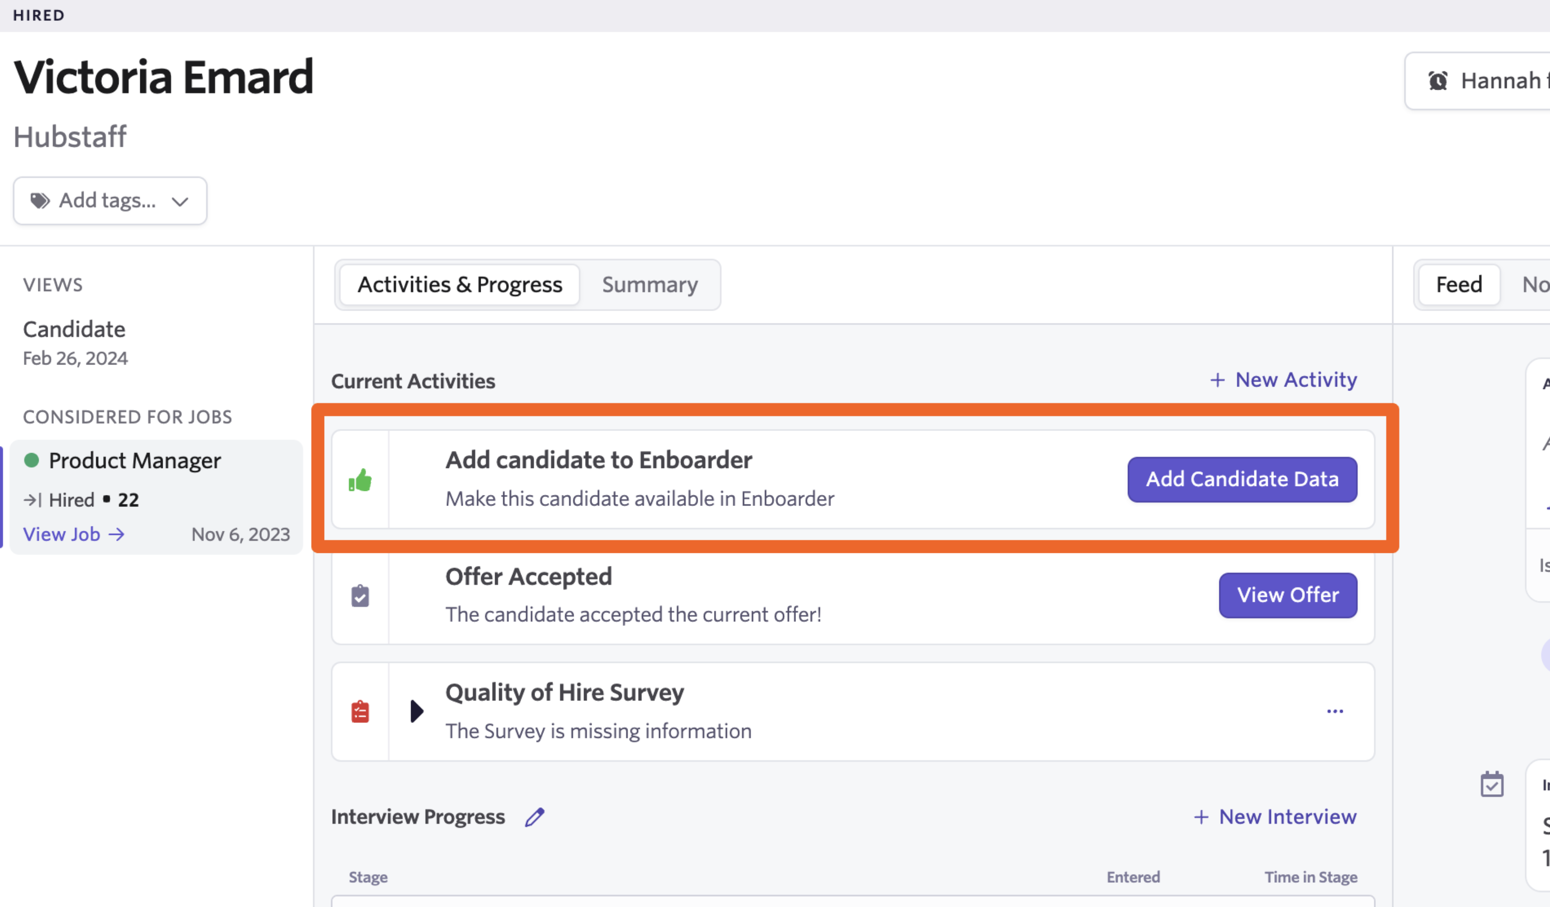The height and width of the screenshot is (907, 1550).
Task: Click the tag icon in Add tags
Action: [x=40, y=201]
